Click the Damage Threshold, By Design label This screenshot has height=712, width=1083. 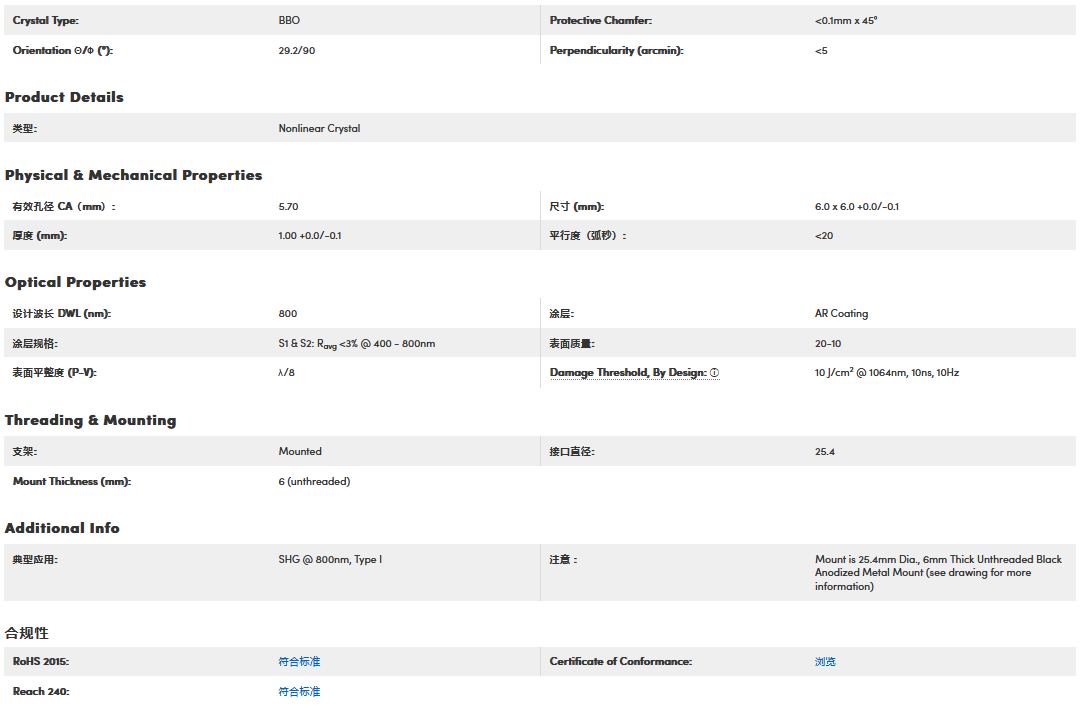coord(628,373)
